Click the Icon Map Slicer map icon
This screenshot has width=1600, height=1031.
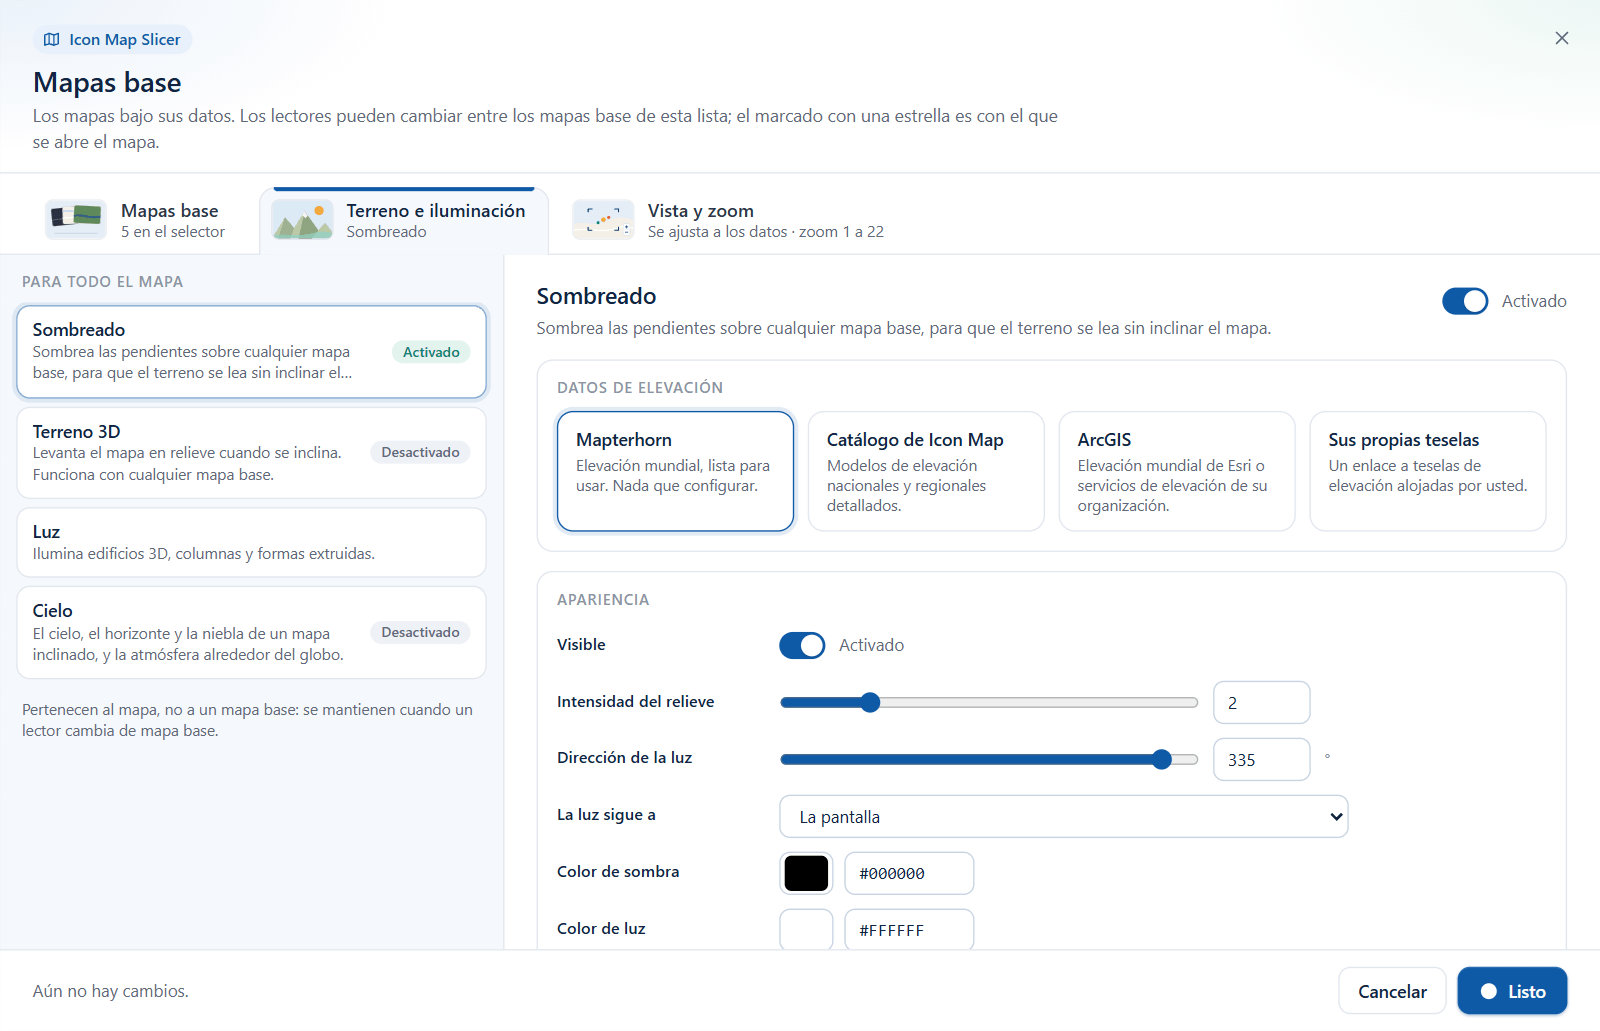pyautogui.click(x=52, y=40)
